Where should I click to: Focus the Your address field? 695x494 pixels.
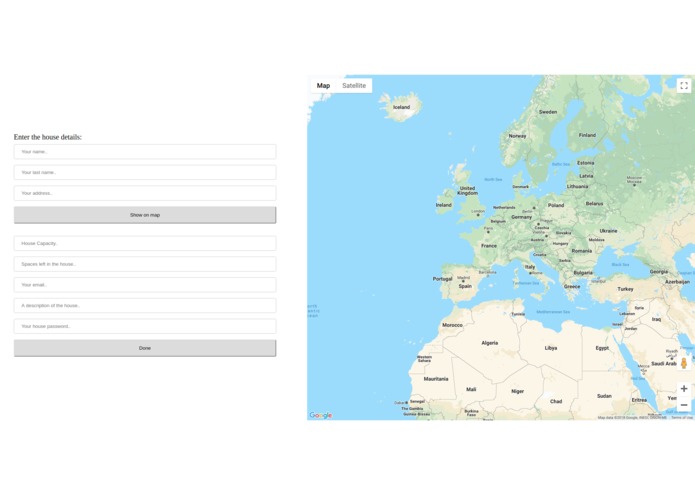(x=145, y=193)
